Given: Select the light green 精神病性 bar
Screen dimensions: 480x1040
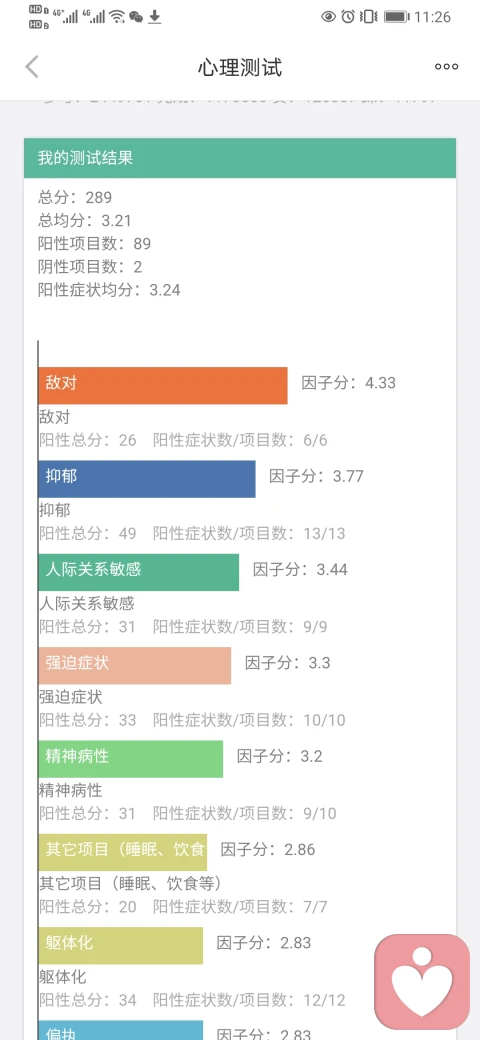Looking at the screenshot, I should (x=131, y=759).
